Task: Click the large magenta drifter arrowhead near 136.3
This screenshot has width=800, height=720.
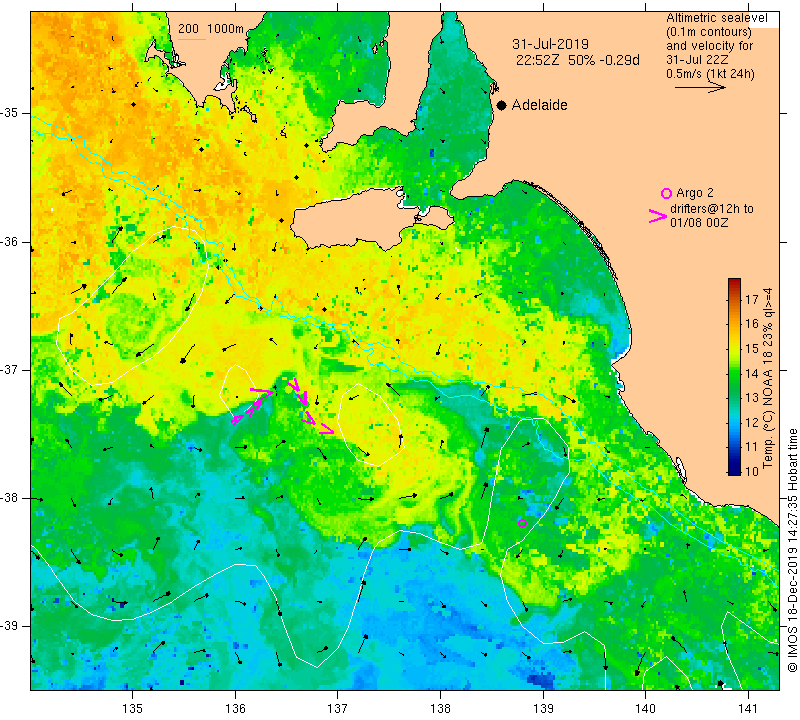Action: 262,393
